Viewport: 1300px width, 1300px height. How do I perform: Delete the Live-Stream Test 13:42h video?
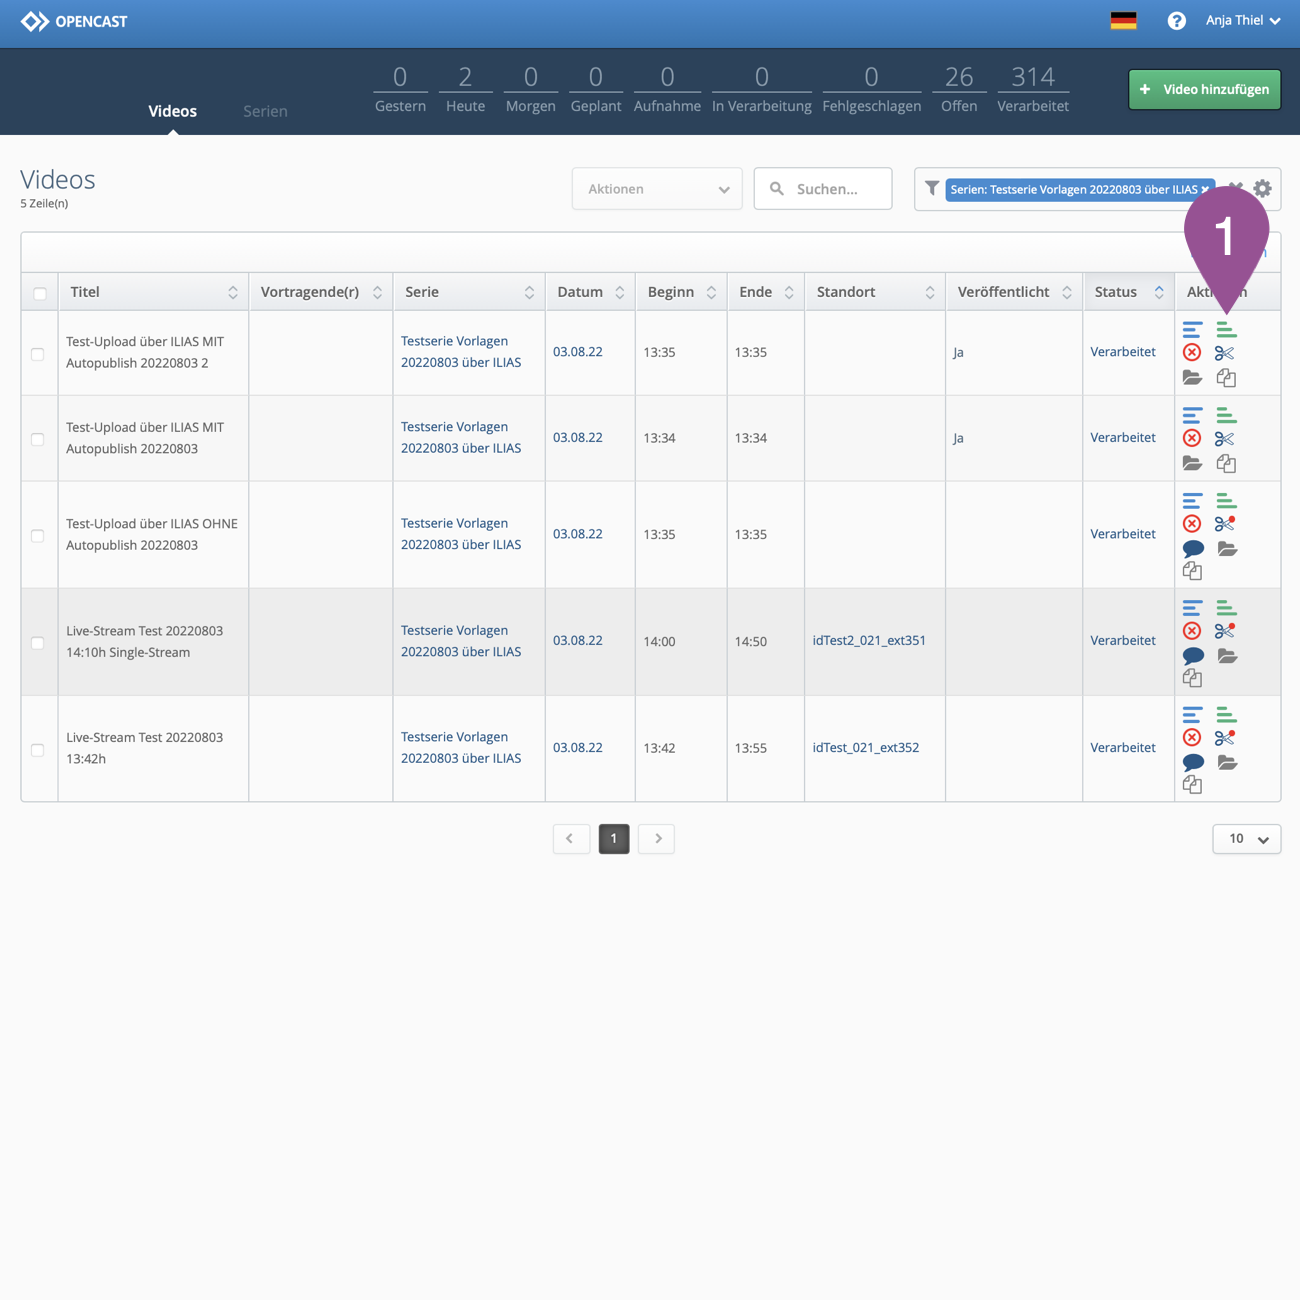(x=1192, y=738)
